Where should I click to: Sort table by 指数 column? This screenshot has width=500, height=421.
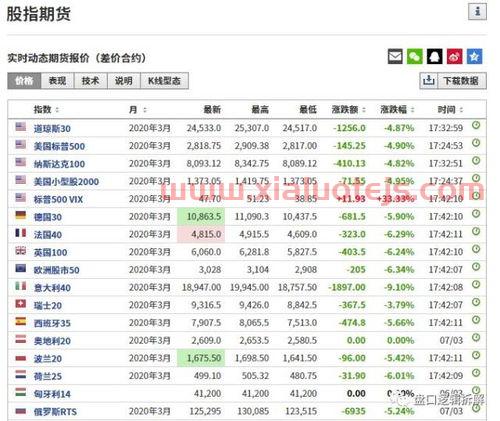(x=46, y=109)
